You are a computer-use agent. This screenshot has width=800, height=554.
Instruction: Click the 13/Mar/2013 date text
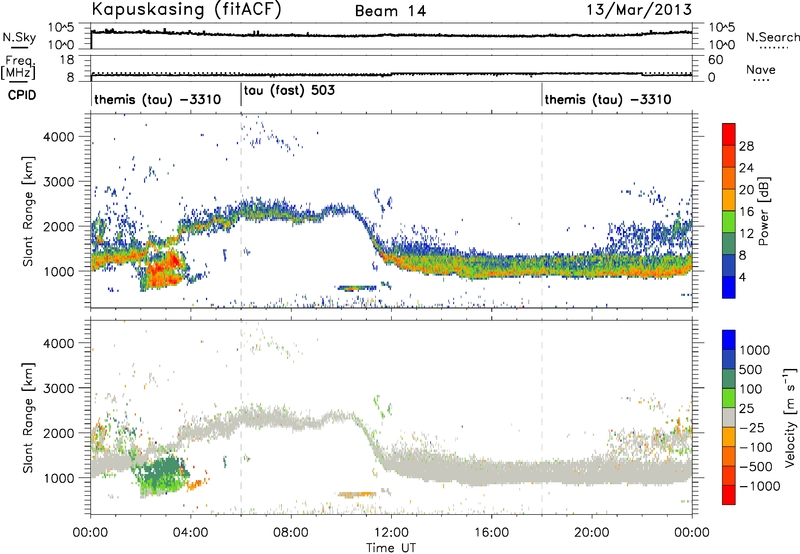tap(639, 9)
